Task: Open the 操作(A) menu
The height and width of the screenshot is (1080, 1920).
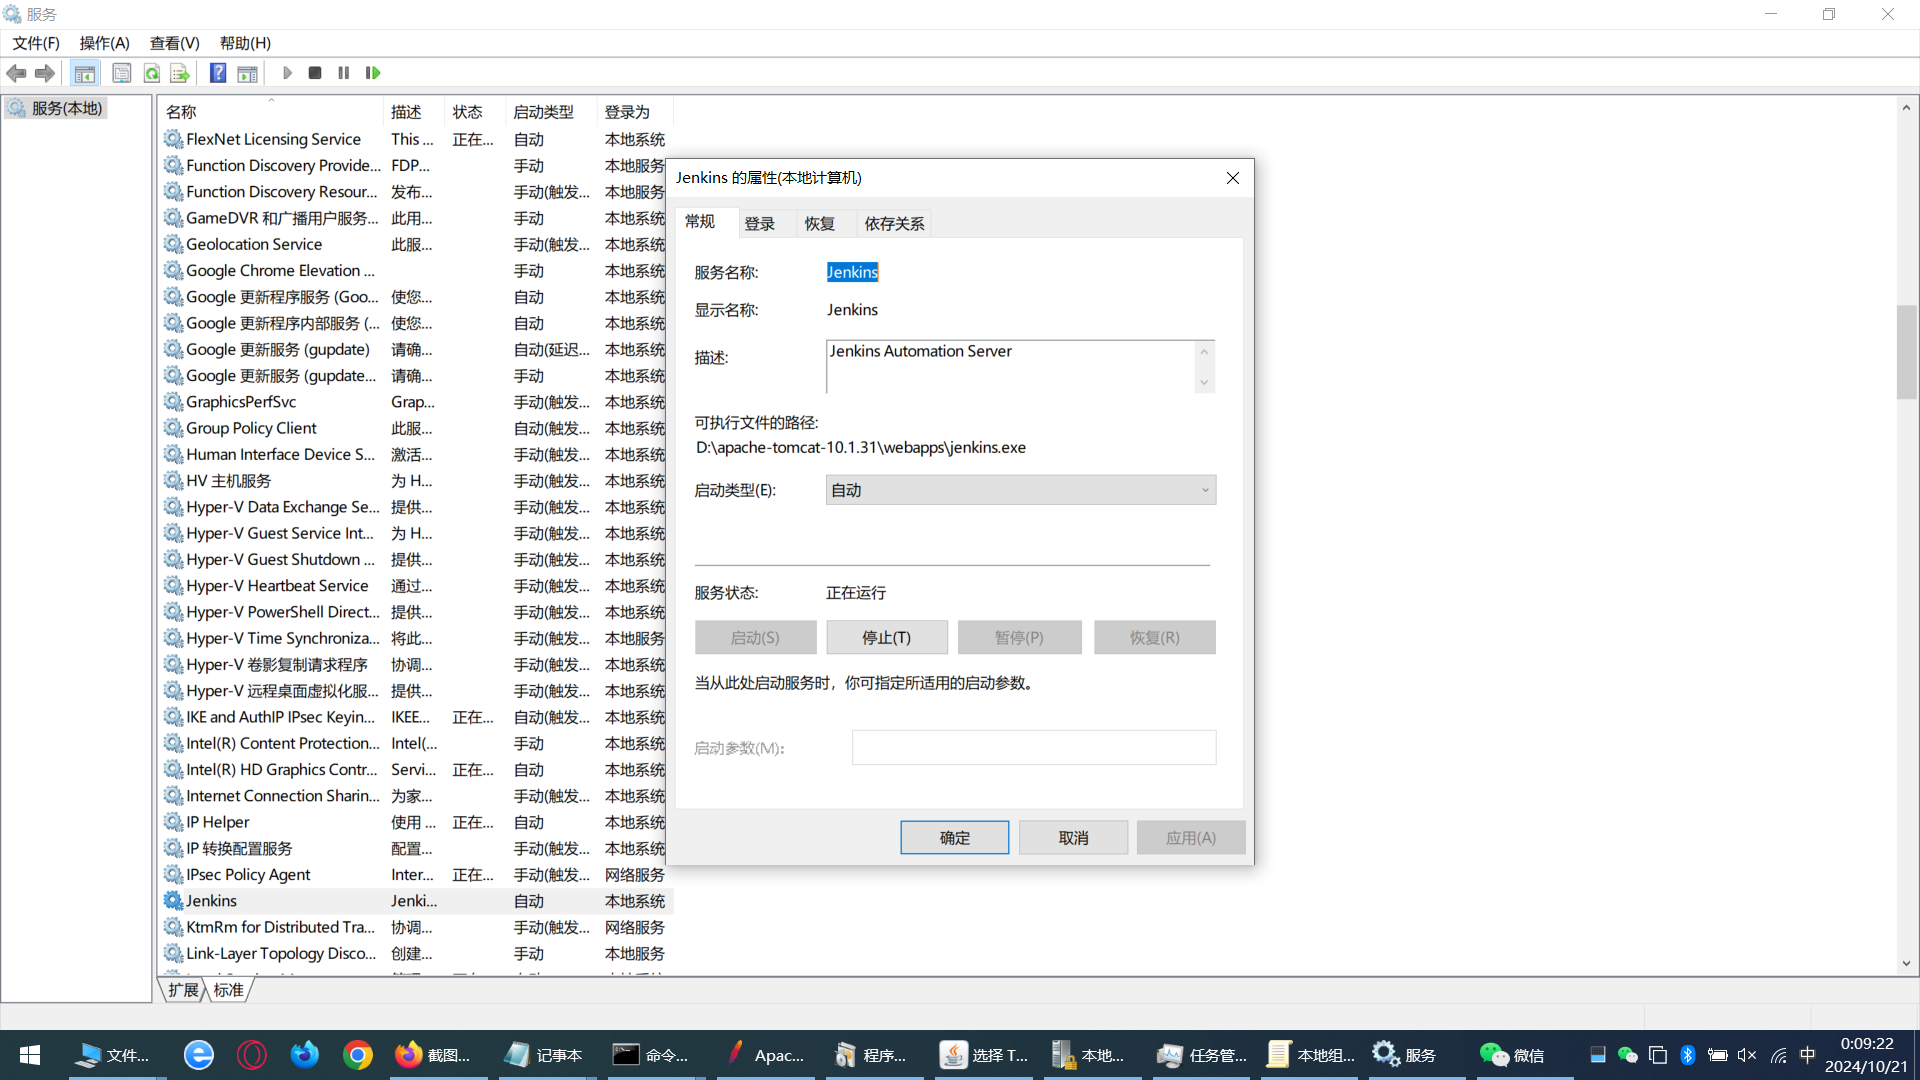Action: 105,43
